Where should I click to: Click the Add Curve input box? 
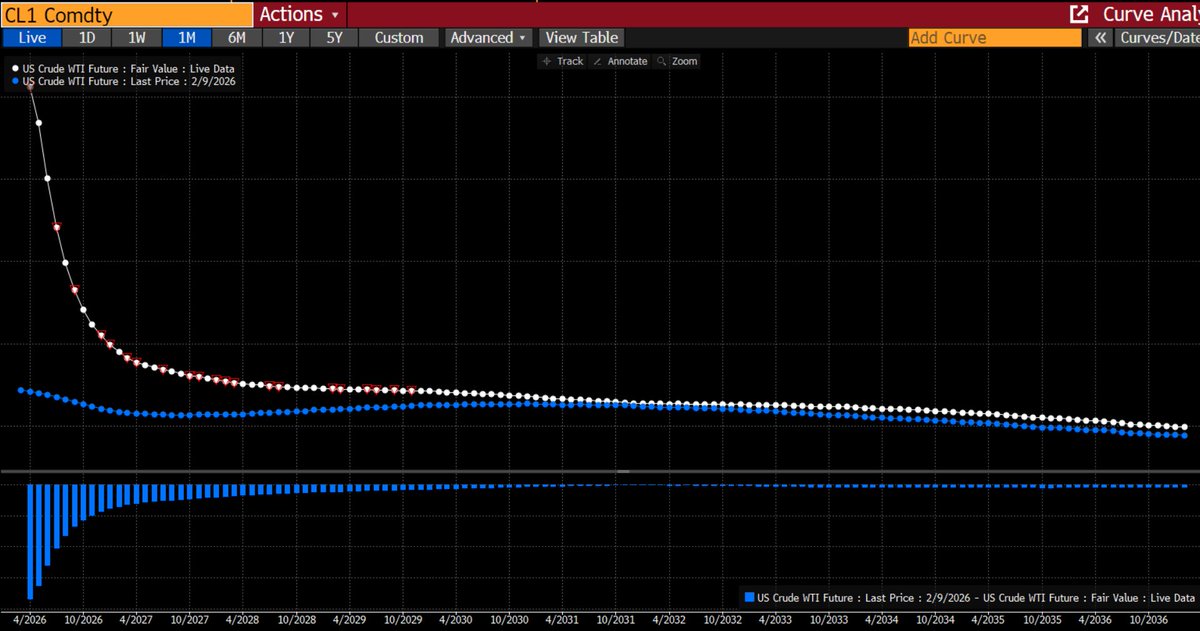point(995,37)
